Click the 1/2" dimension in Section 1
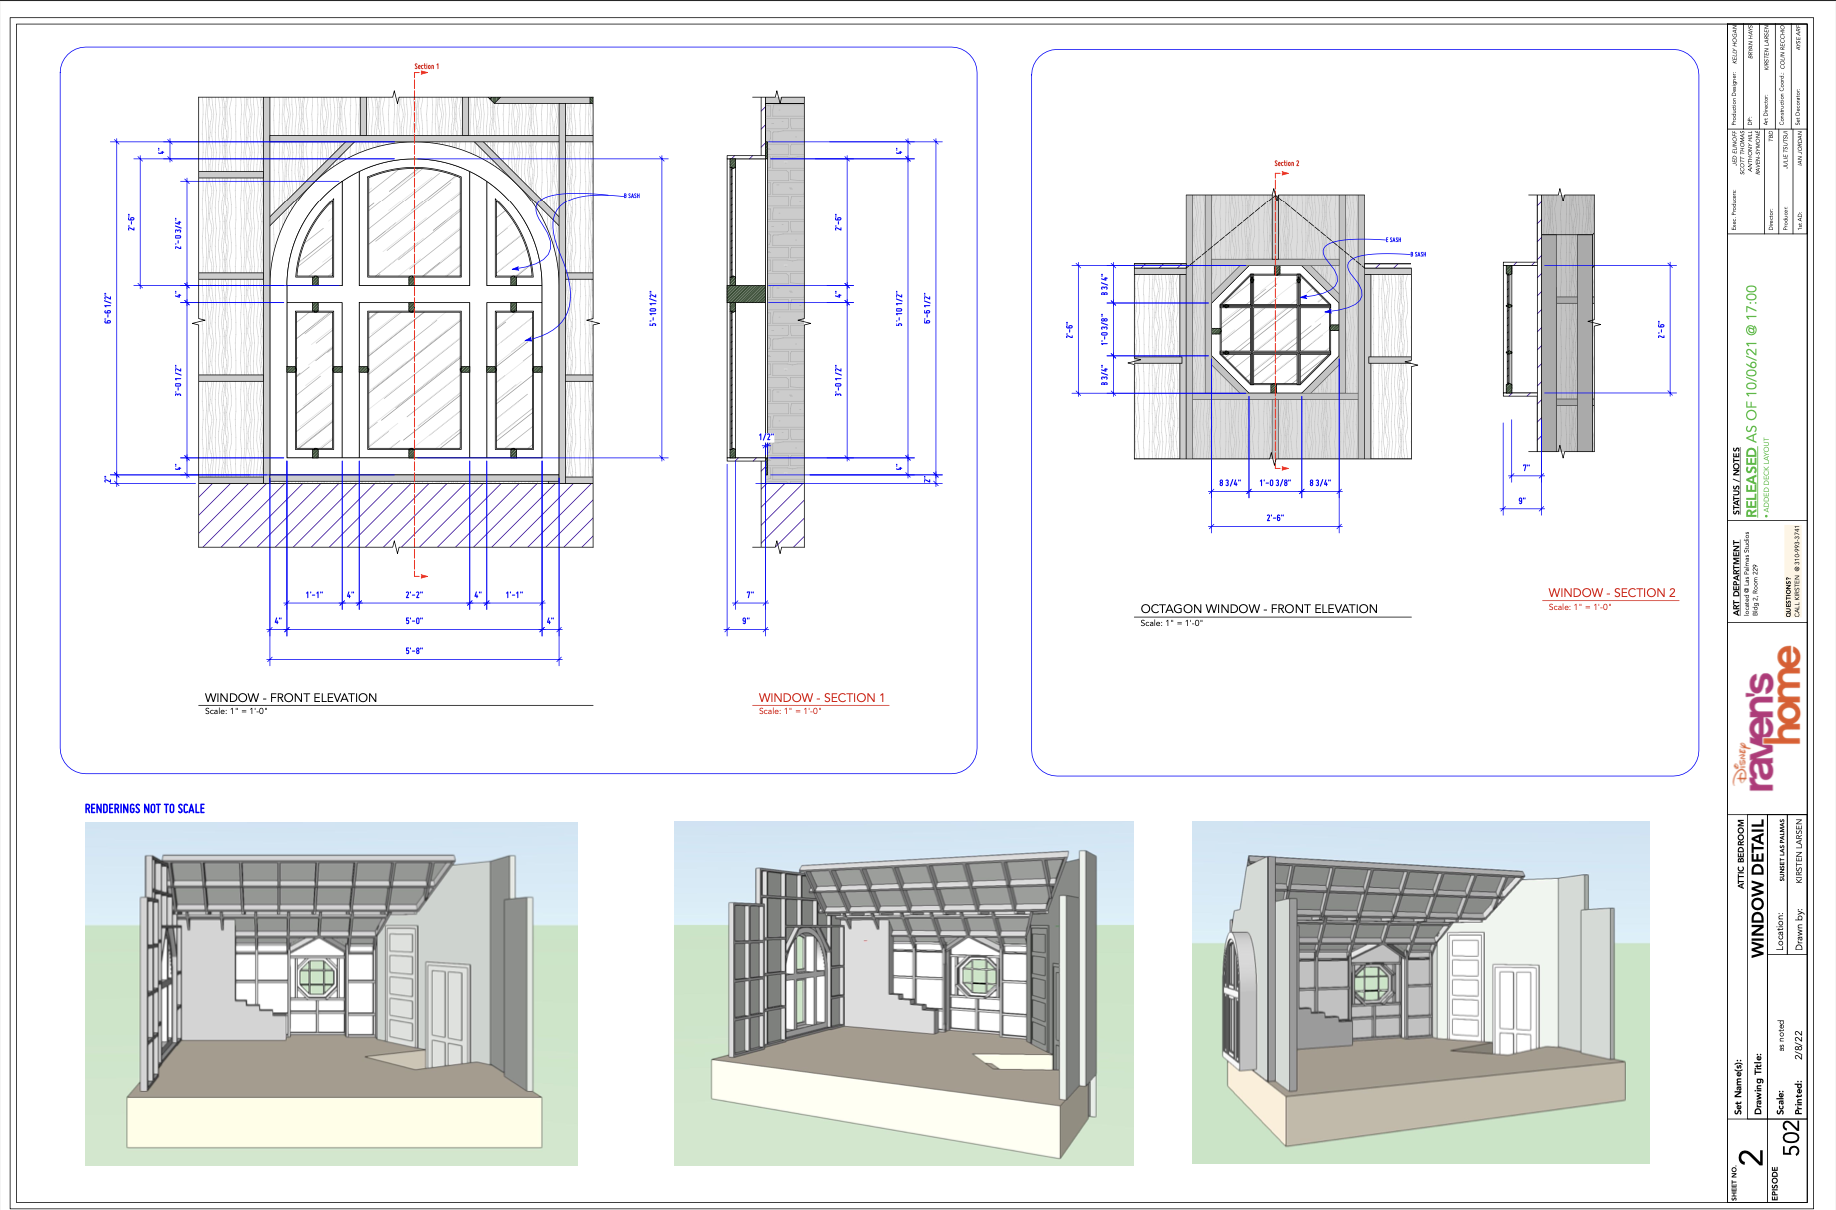1836x1210 pixels. pos(766,437)
